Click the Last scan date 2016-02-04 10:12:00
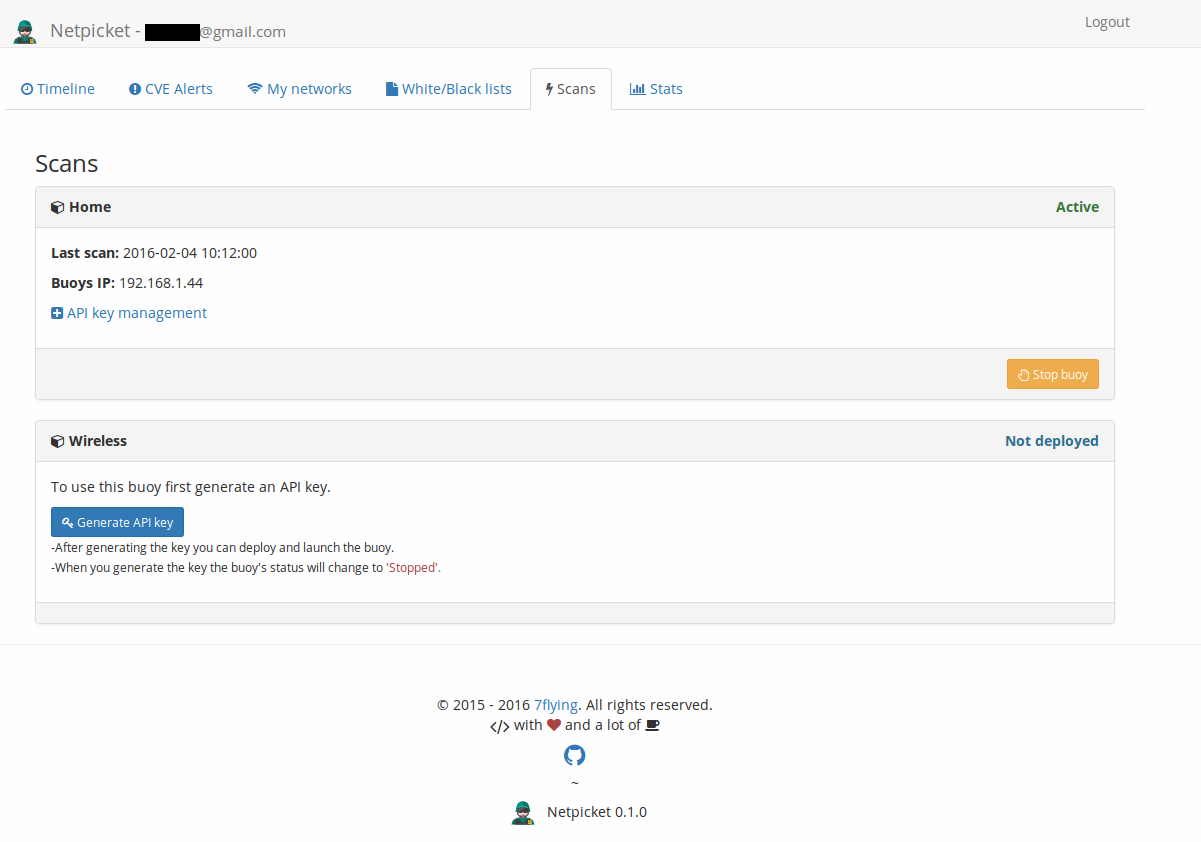This screenshot has height=842, width=1201. 190,253
